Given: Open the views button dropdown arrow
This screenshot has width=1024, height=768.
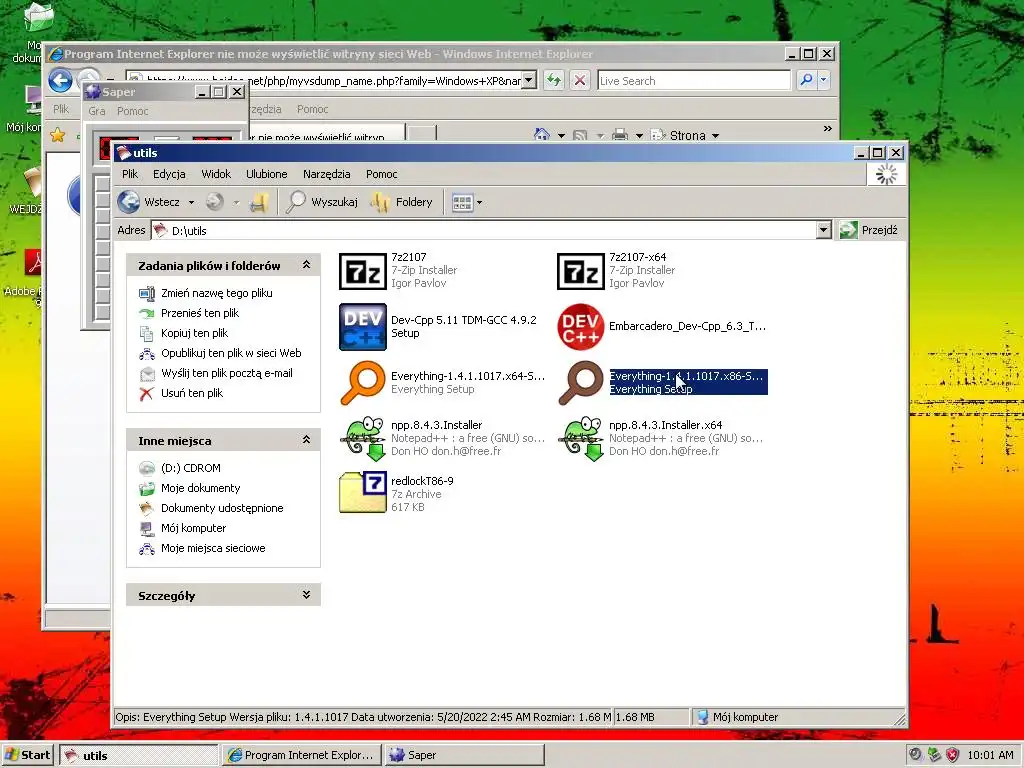Looking at the screenshot, I should pyautogui.click(x=479, y=202).
